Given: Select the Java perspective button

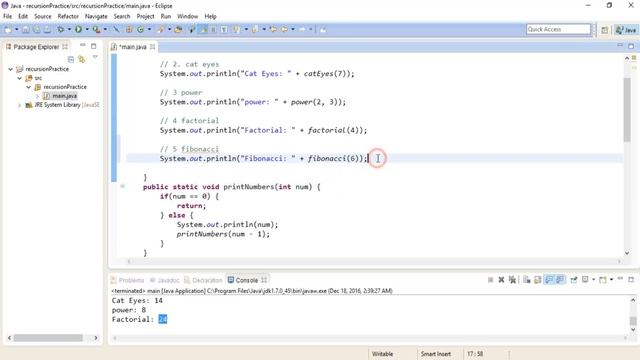Looking at the screenshot, I should (626, 30).
